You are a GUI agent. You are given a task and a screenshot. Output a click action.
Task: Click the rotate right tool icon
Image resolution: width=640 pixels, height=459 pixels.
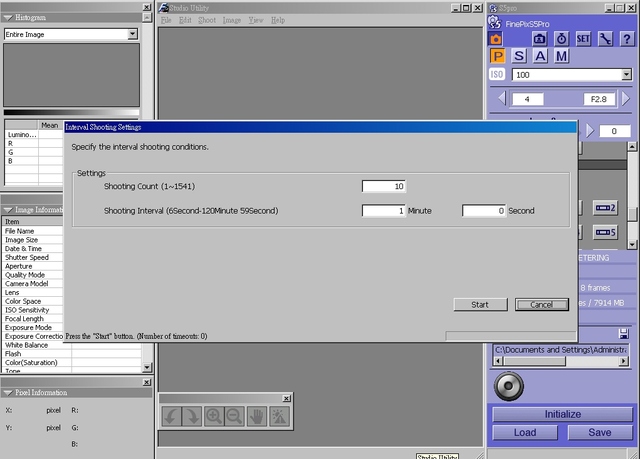(x=192, y=416)
